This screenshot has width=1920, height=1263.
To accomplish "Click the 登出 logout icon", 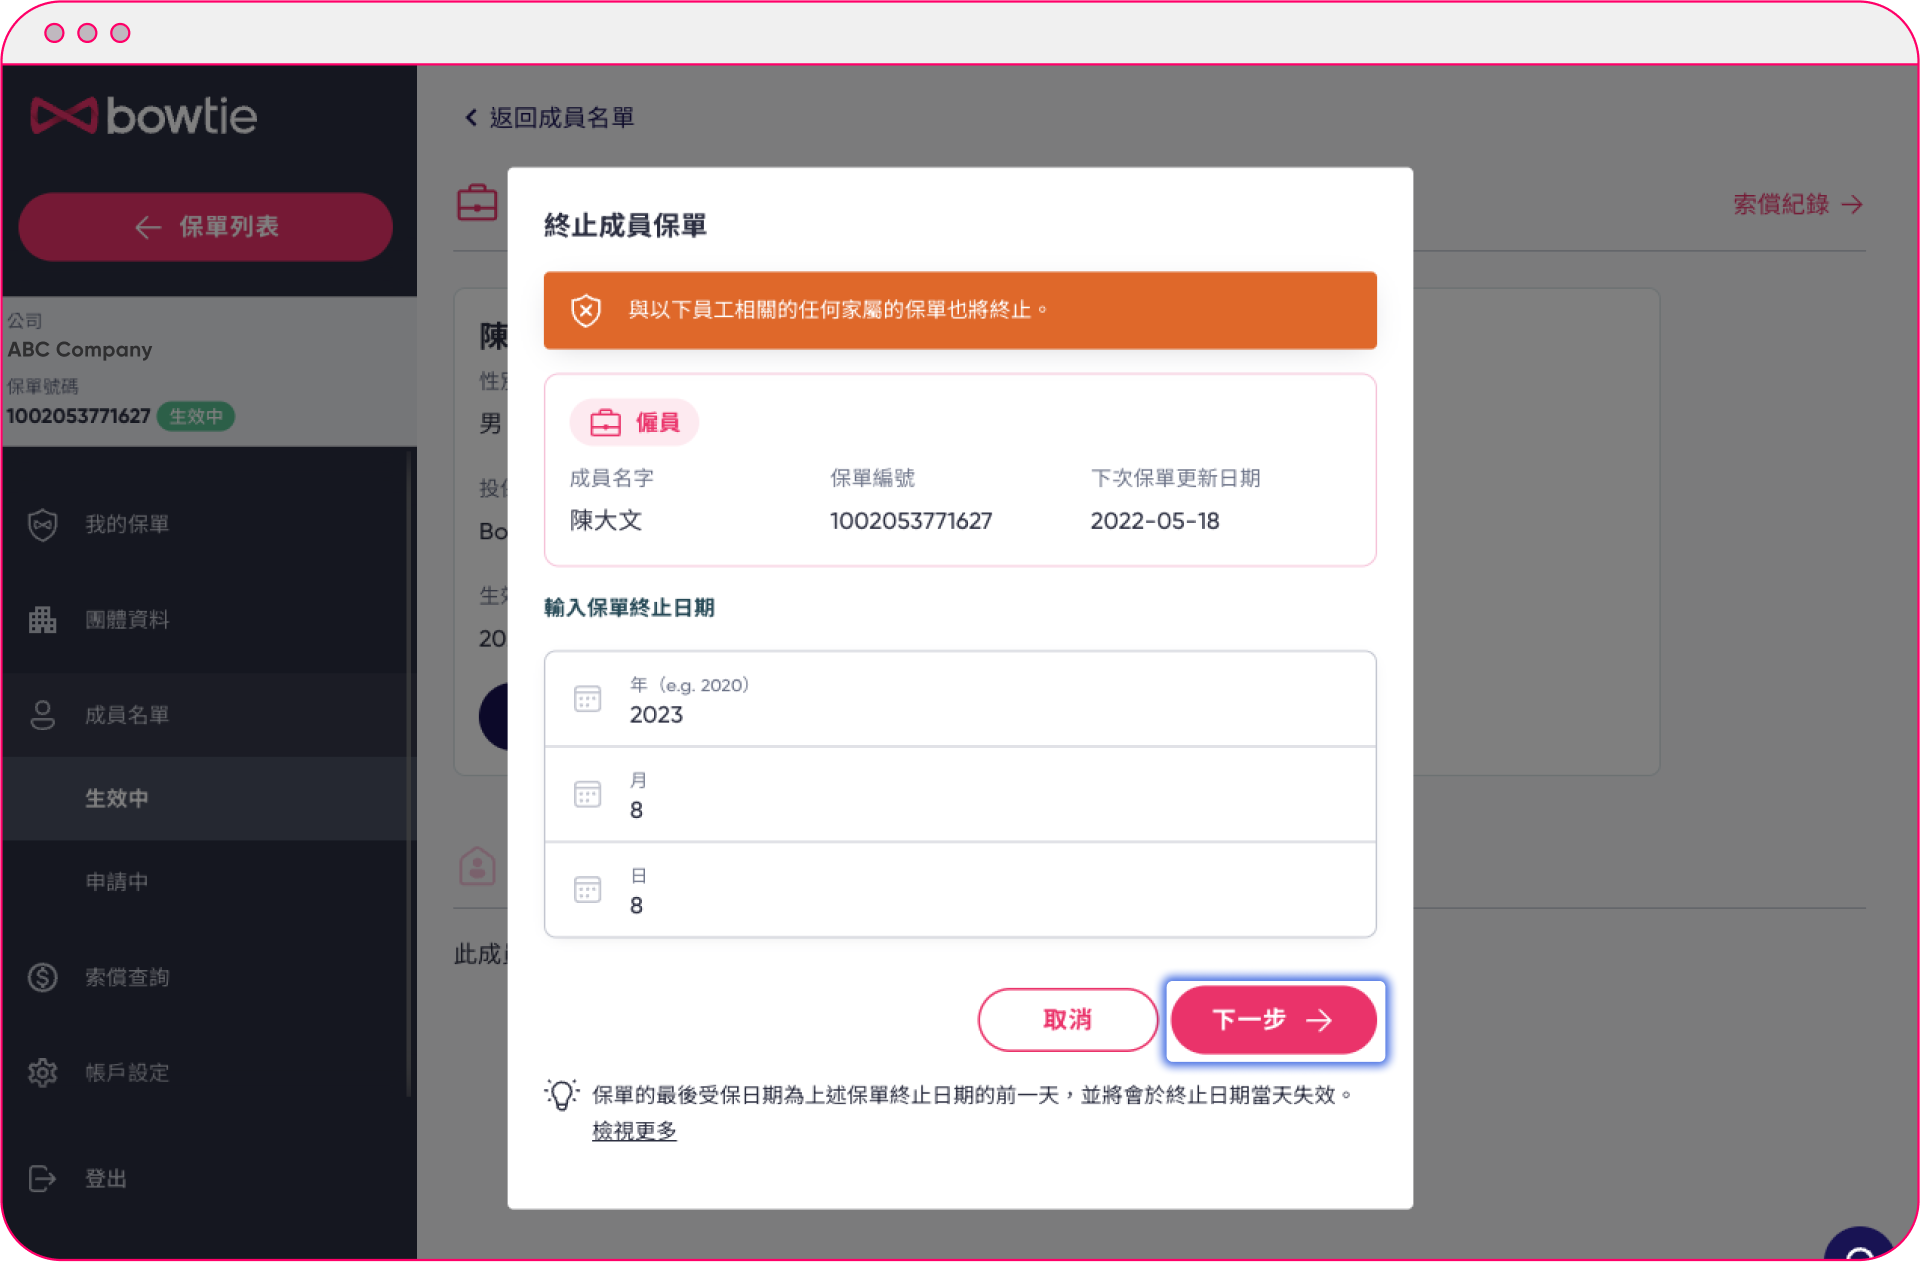I will coord(42,1178).
